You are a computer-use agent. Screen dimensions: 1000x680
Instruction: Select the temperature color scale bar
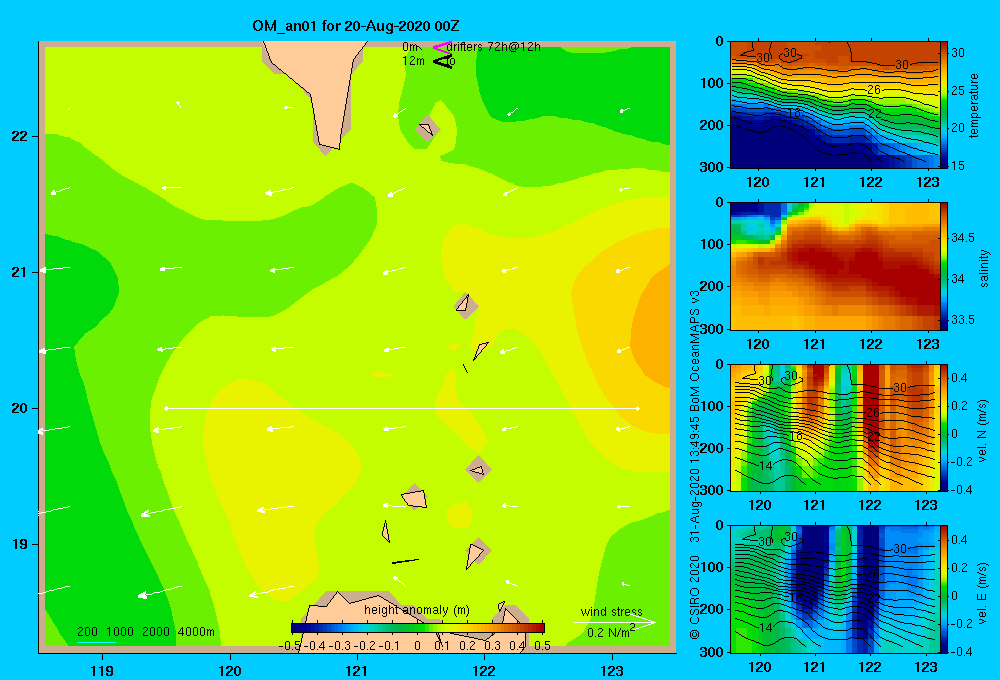944,104
